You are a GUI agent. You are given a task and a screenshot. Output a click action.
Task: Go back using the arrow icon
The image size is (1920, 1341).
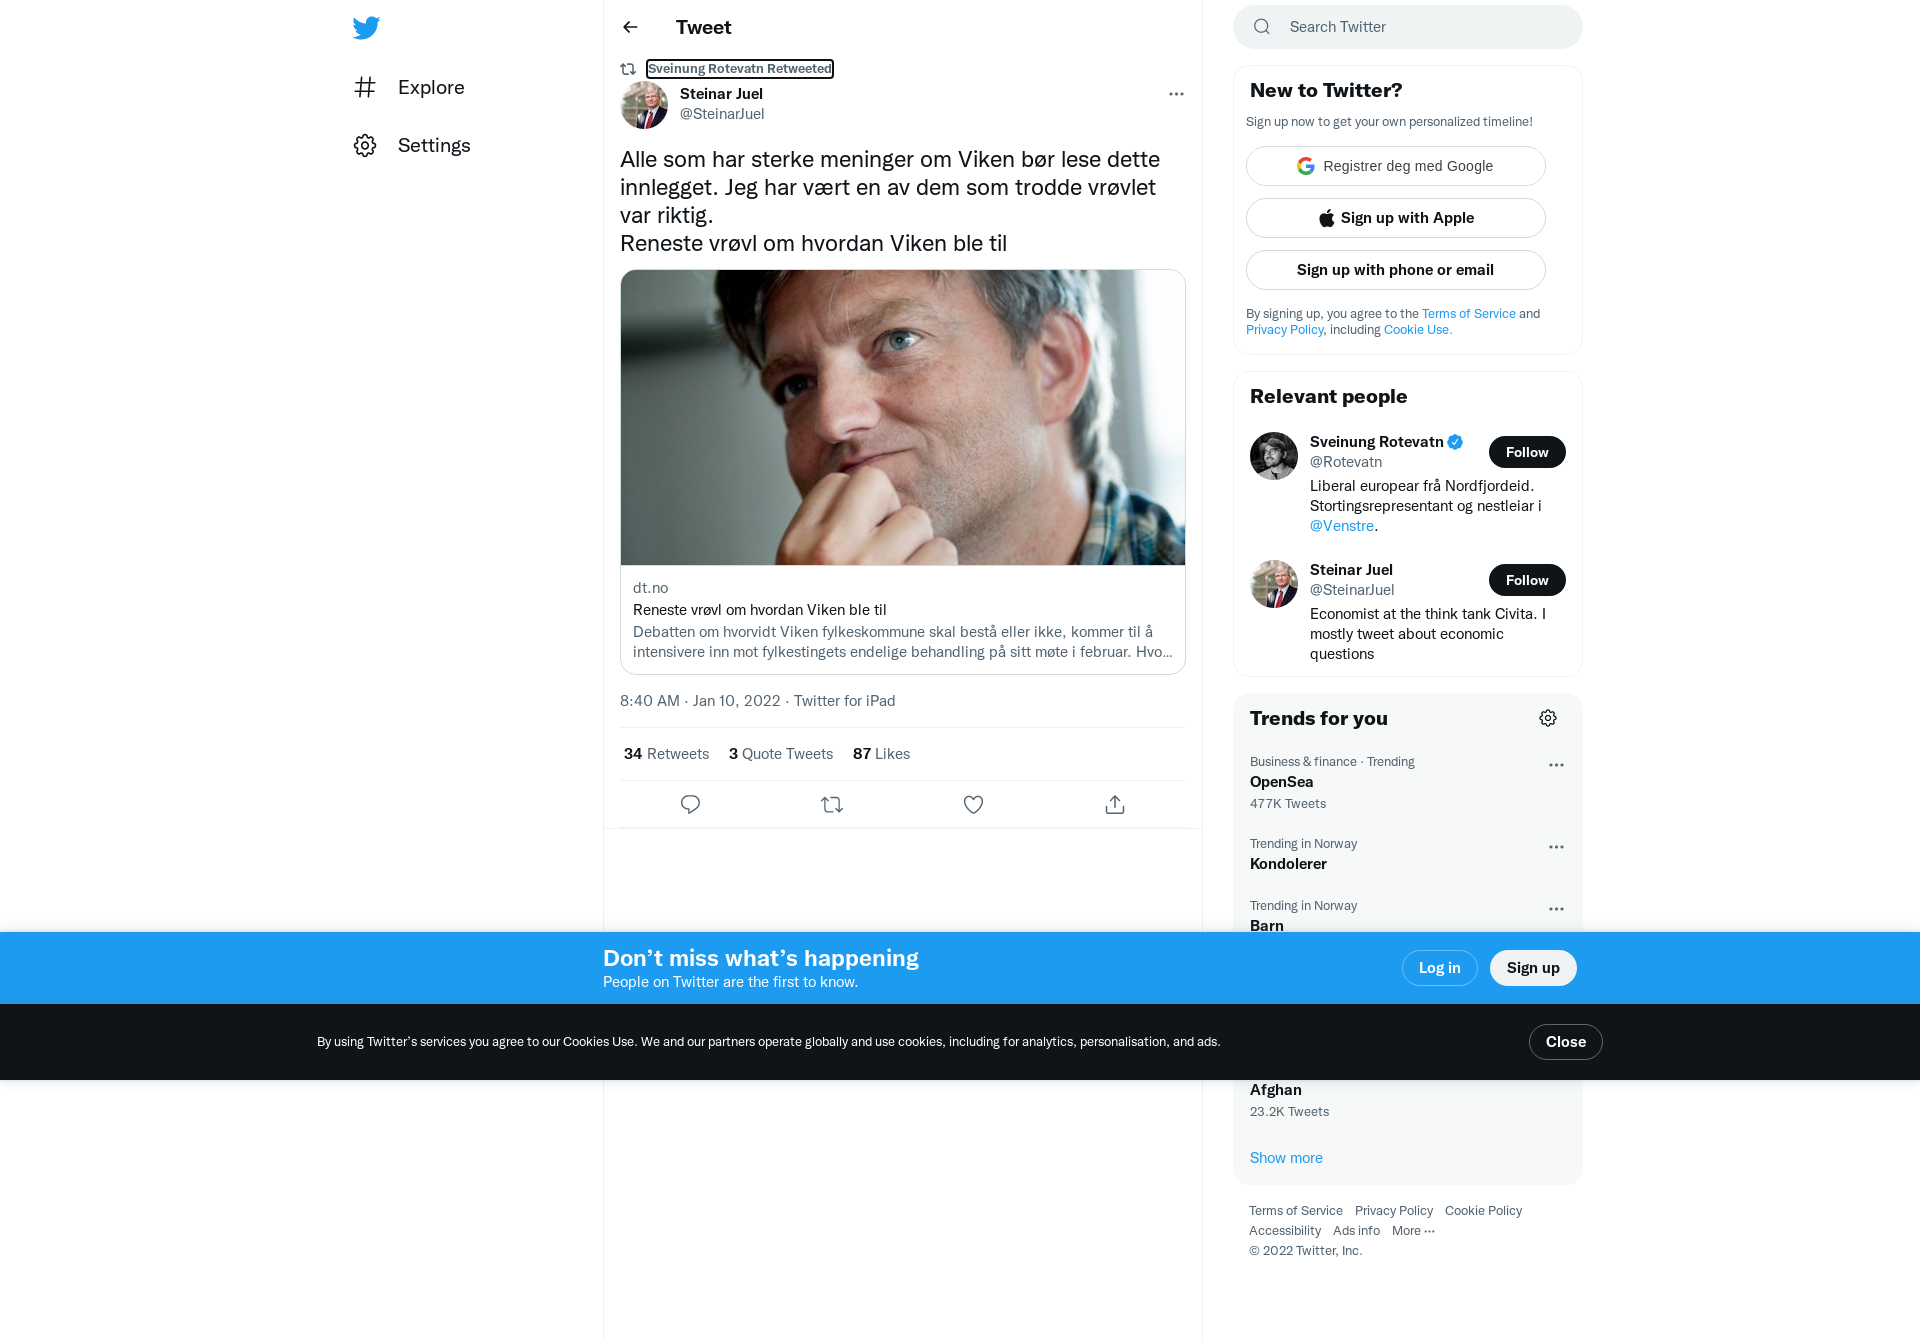[630, 27]
